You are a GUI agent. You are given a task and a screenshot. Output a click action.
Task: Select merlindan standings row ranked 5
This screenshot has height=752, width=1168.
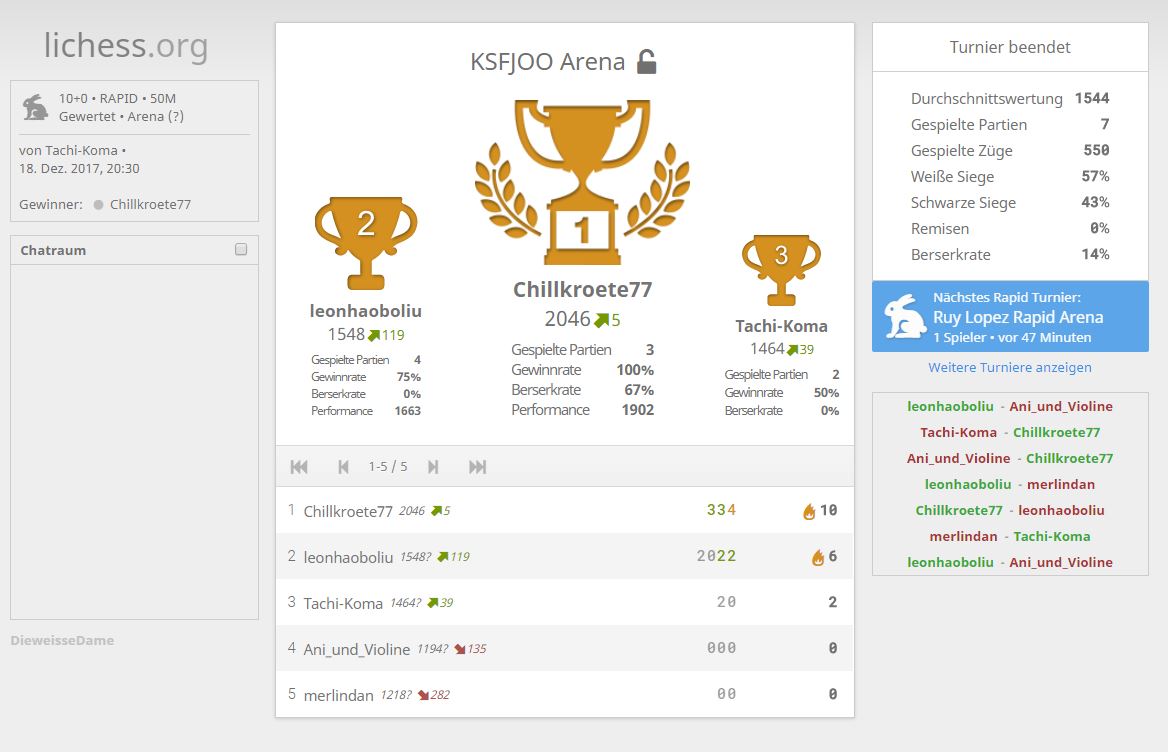click(x=565, y=695)
